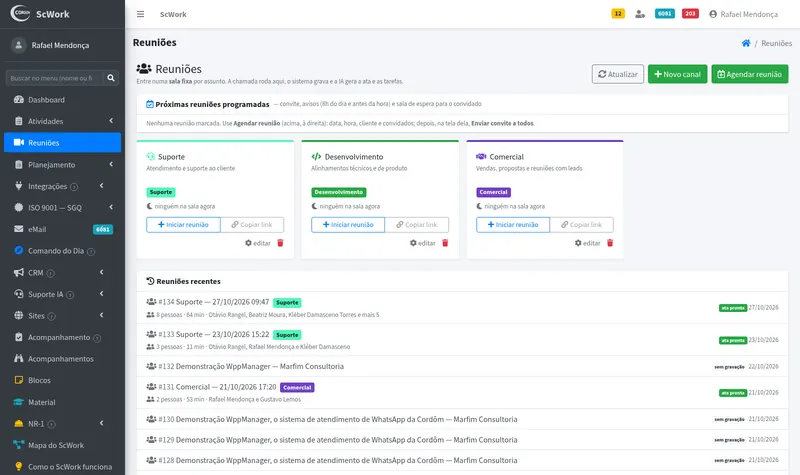Start meeting in the Desenvolvimento room
The width and height of the screenshot is (800, 475).
click(348, 224)
